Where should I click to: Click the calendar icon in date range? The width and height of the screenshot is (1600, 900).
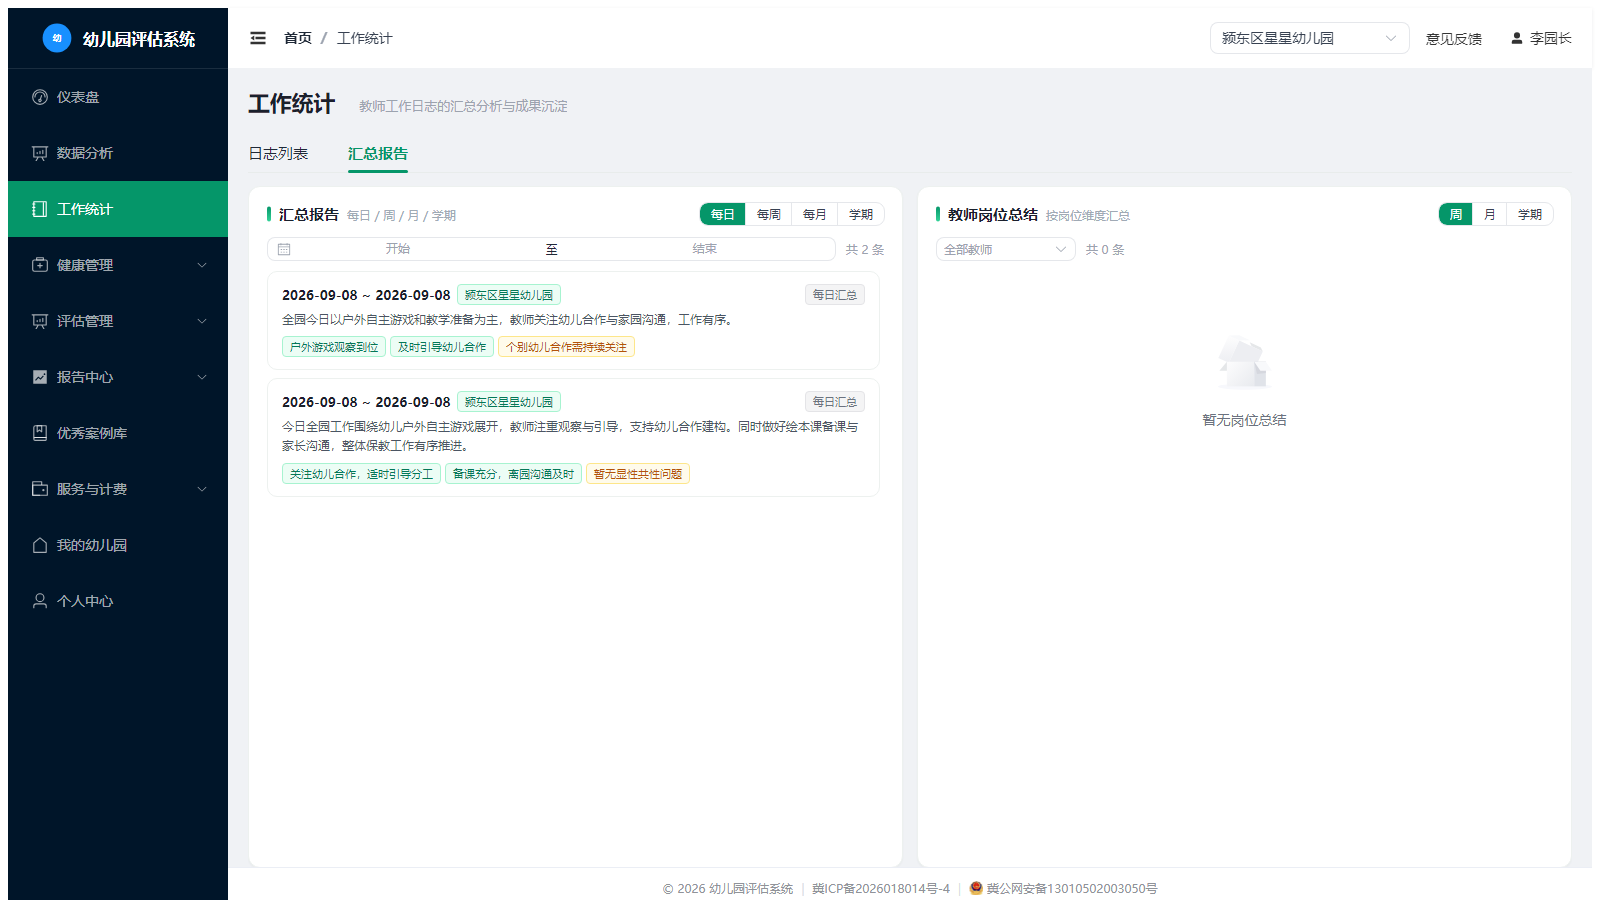[284, 249]
